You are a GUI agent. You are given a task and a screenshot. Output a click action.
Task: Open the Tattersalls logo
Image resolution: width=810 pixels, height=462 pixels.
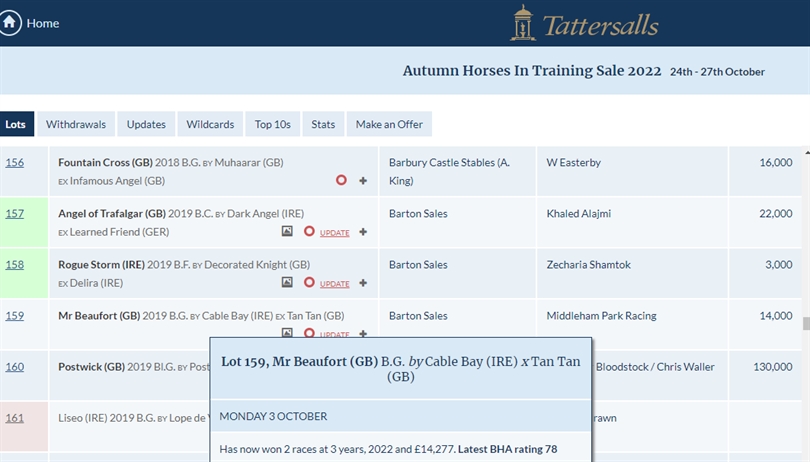(584, 23)
